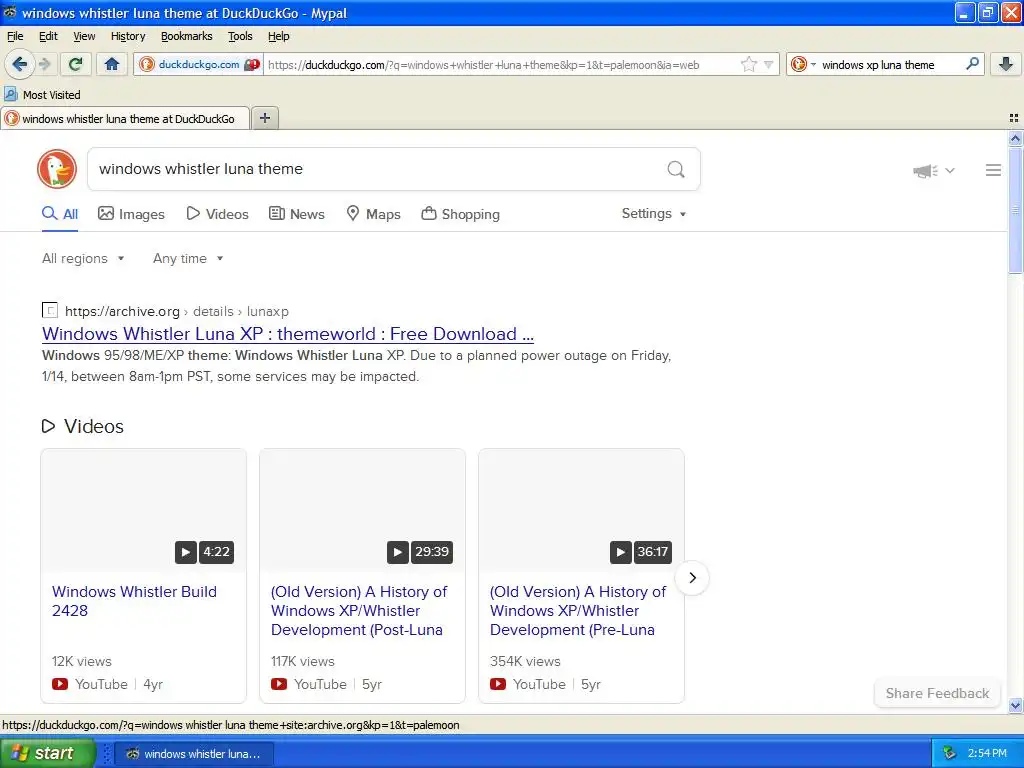Click the Share Feedback button

point(937,694)
